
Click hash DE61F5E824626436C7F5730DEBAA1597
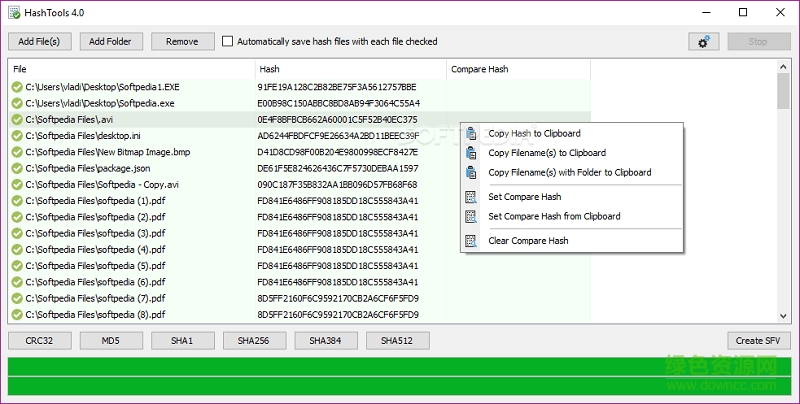[x=338, y=168]
